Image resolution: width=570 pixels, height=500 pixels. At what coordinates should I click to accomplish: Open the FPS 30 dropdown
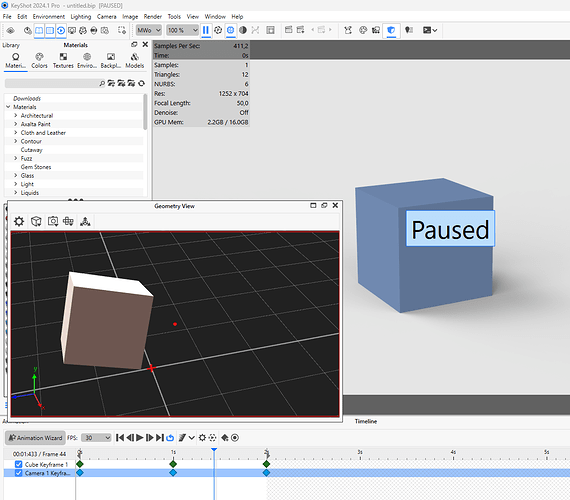(96, 437)
